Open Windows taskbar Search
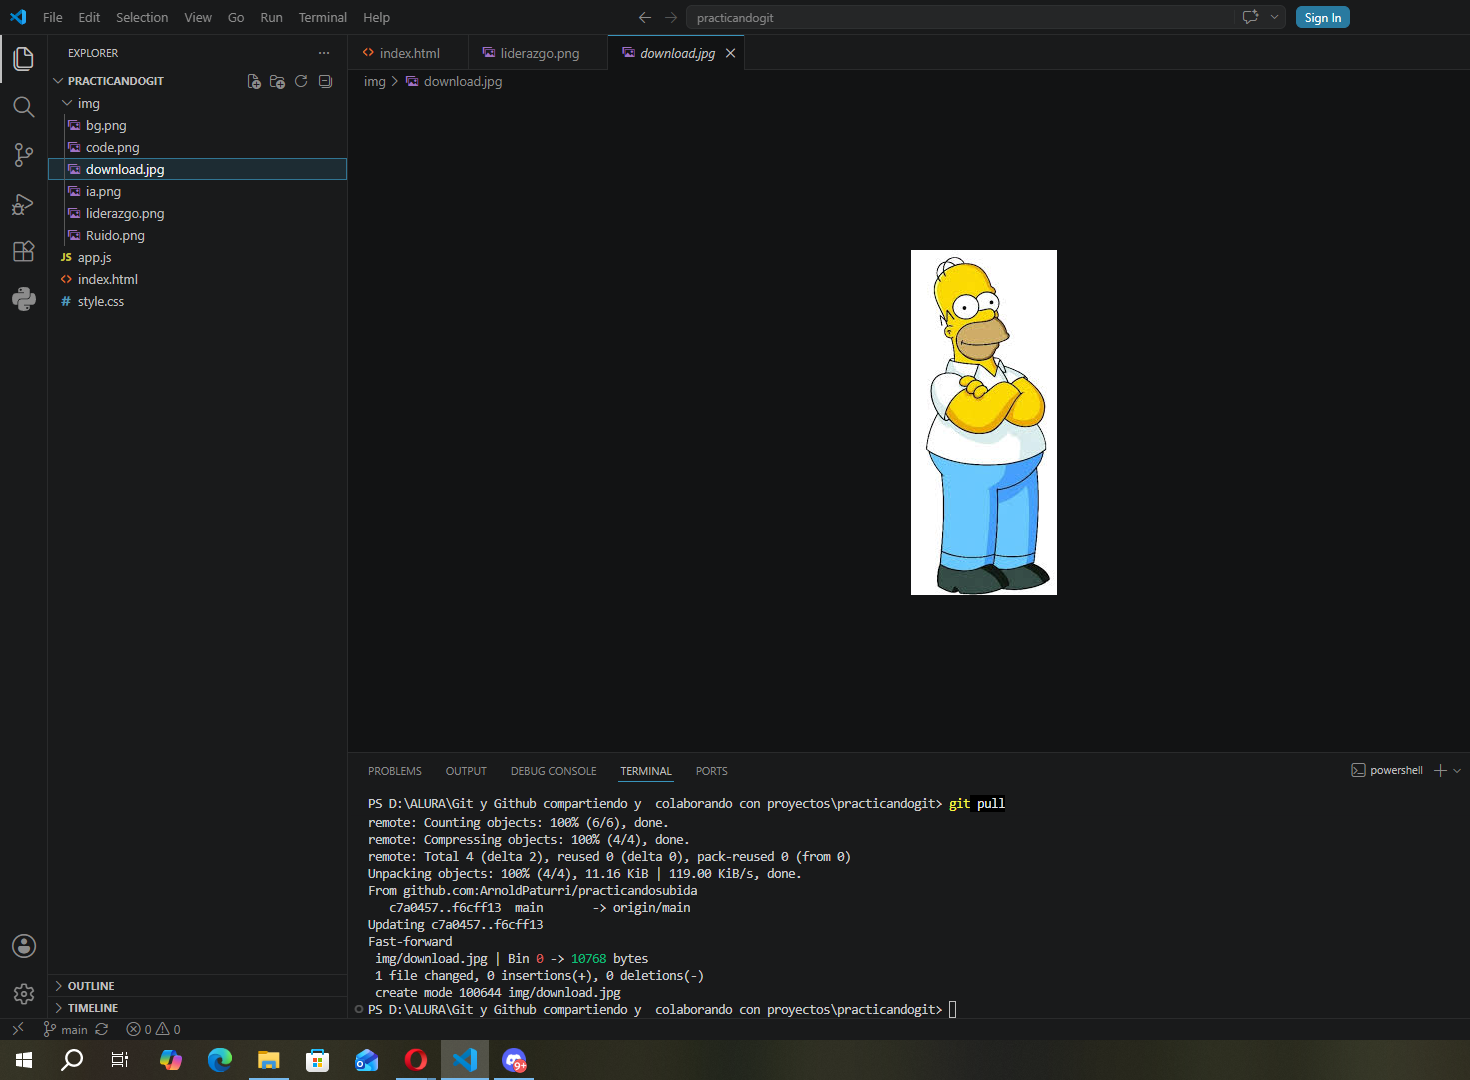The image size is (1470, 1080). [72, 1060]
